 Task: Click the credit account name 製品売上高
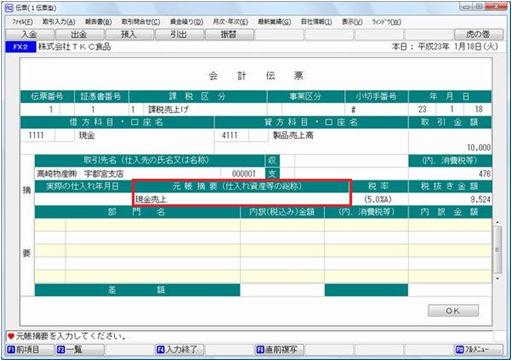pyautogui.click(x=293, y=135)
